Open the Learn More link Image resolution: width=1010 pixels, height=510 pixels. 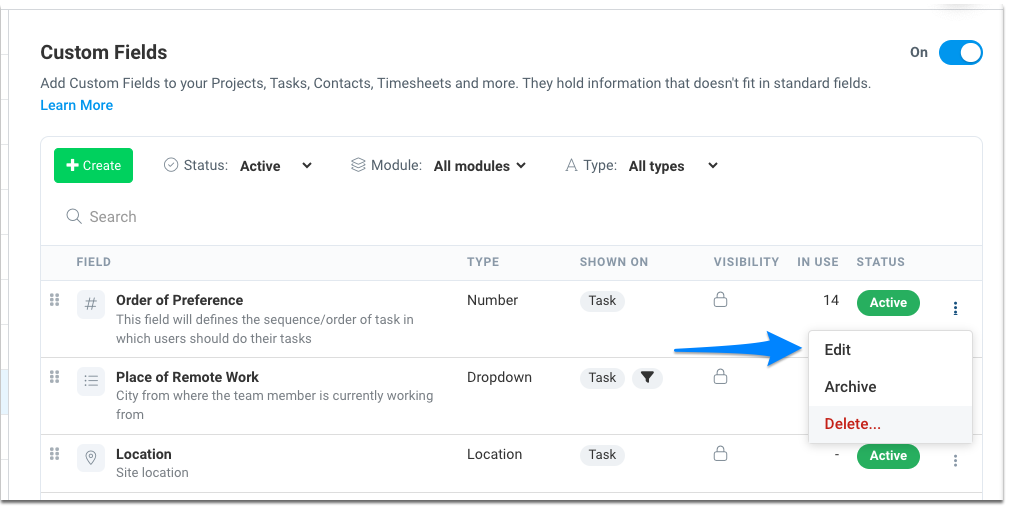77,106
